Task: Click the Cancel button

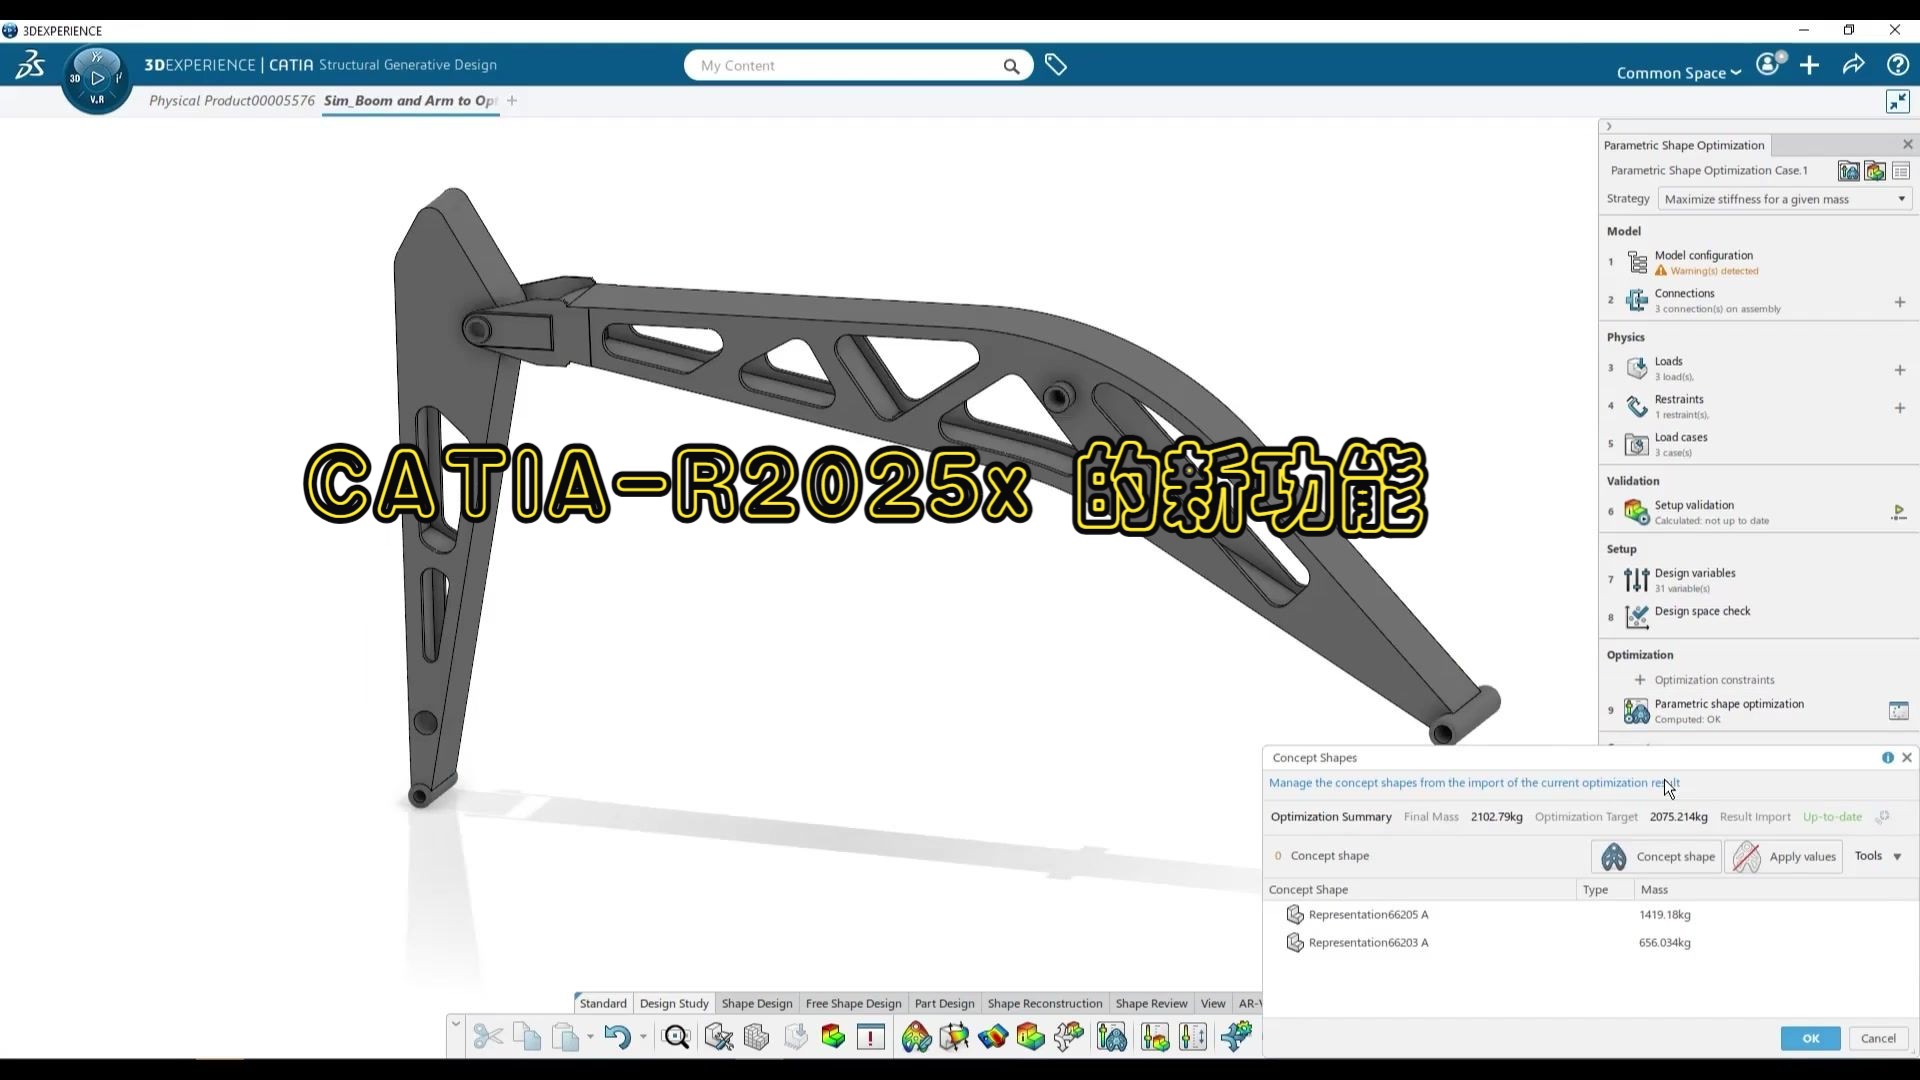Action: (1878, 1038)
